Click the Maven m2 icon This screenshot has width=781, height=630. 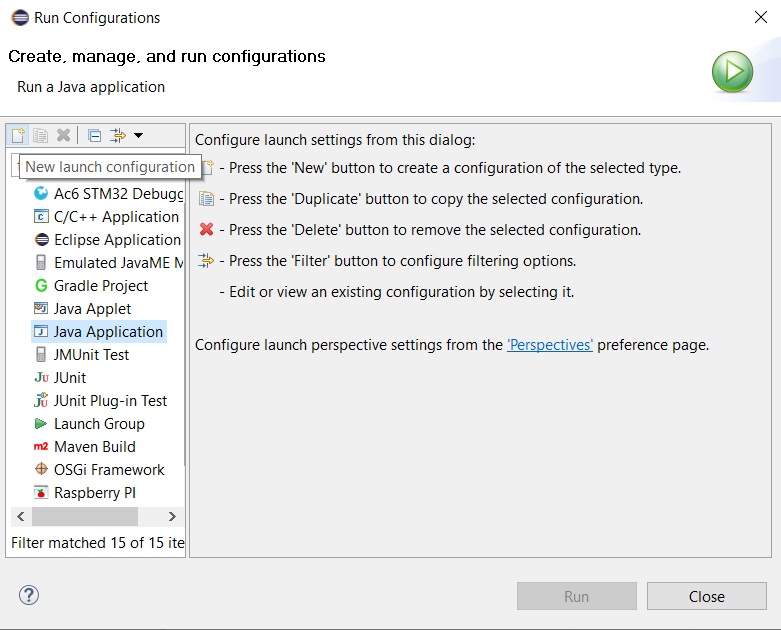point(41,446)
